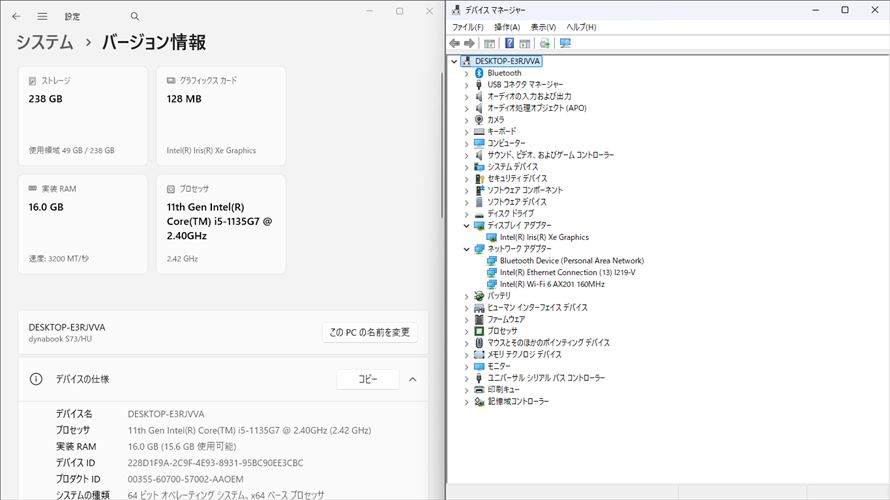Click the back arrow in Device Manager toolbar
This screenshot has width=890, height=500.
[x=455, y=43]
